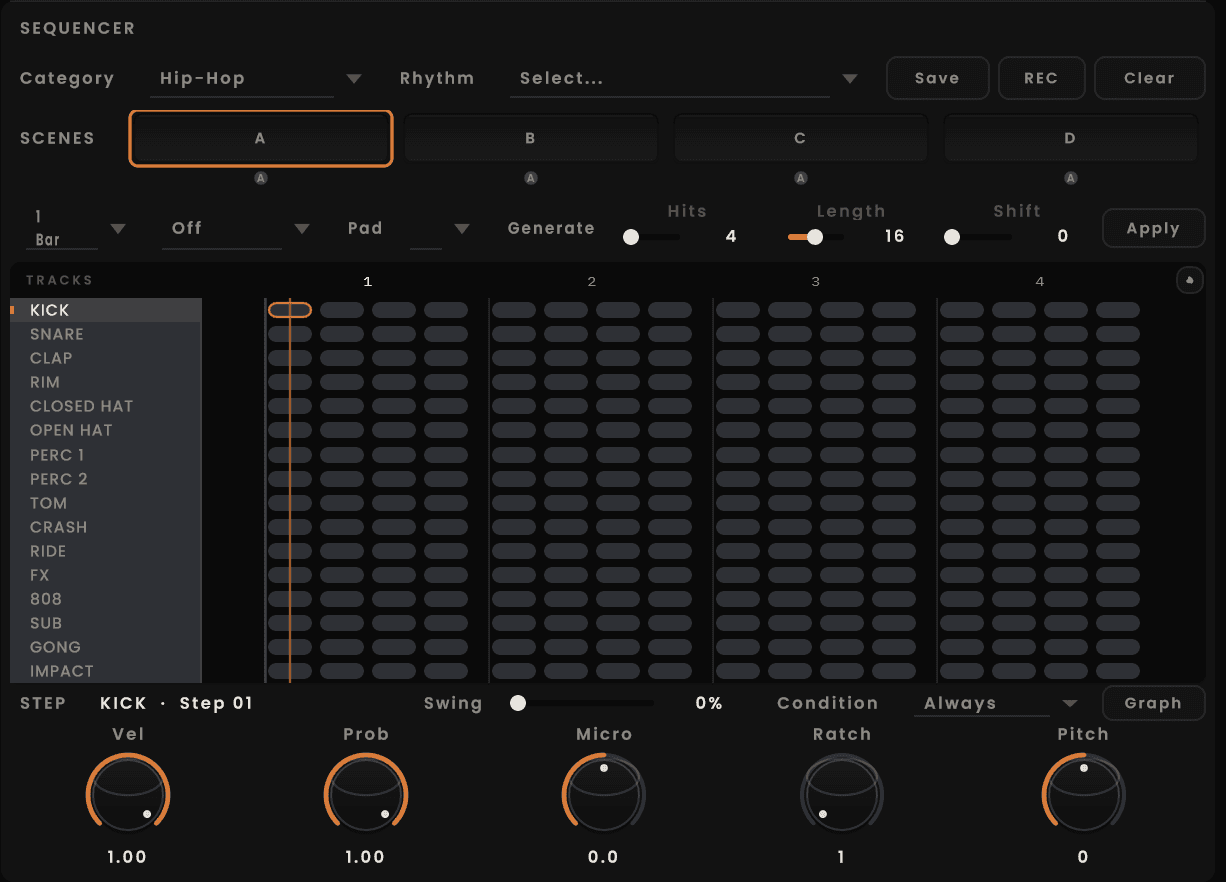The width and height of the screenshot is (1226, 882).
Task: Clear the pattern with Clear button
Action: pos(1149,78)
